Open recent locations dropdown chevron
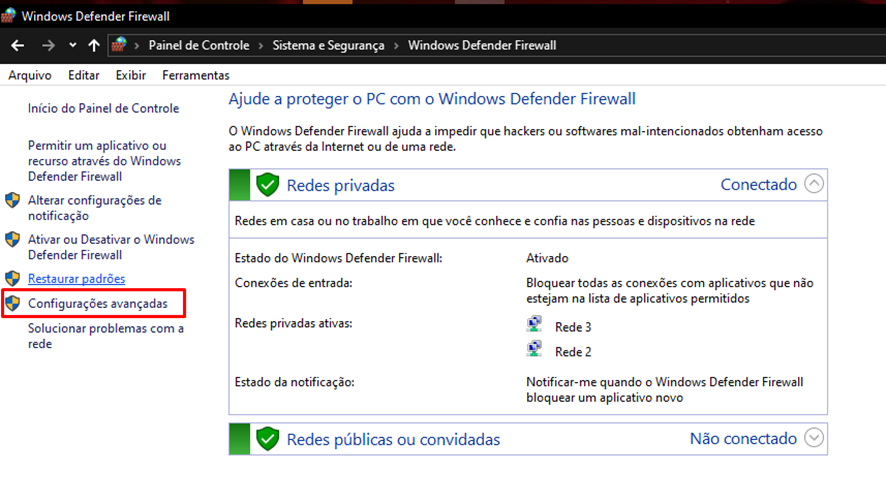The height and width of the screenshot is (504, 886). (x=72, y=45)
